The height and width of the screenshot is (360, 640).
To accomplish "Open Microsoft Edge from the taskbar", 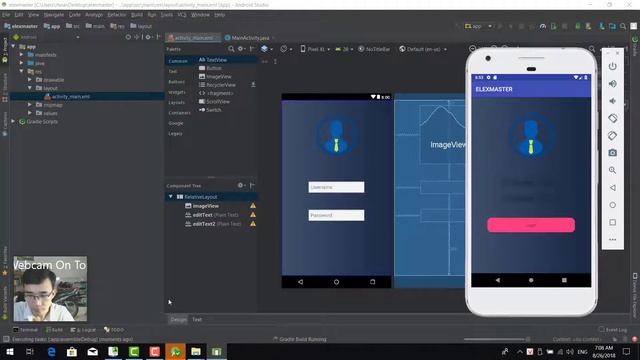I will click(x=51, y=351).
